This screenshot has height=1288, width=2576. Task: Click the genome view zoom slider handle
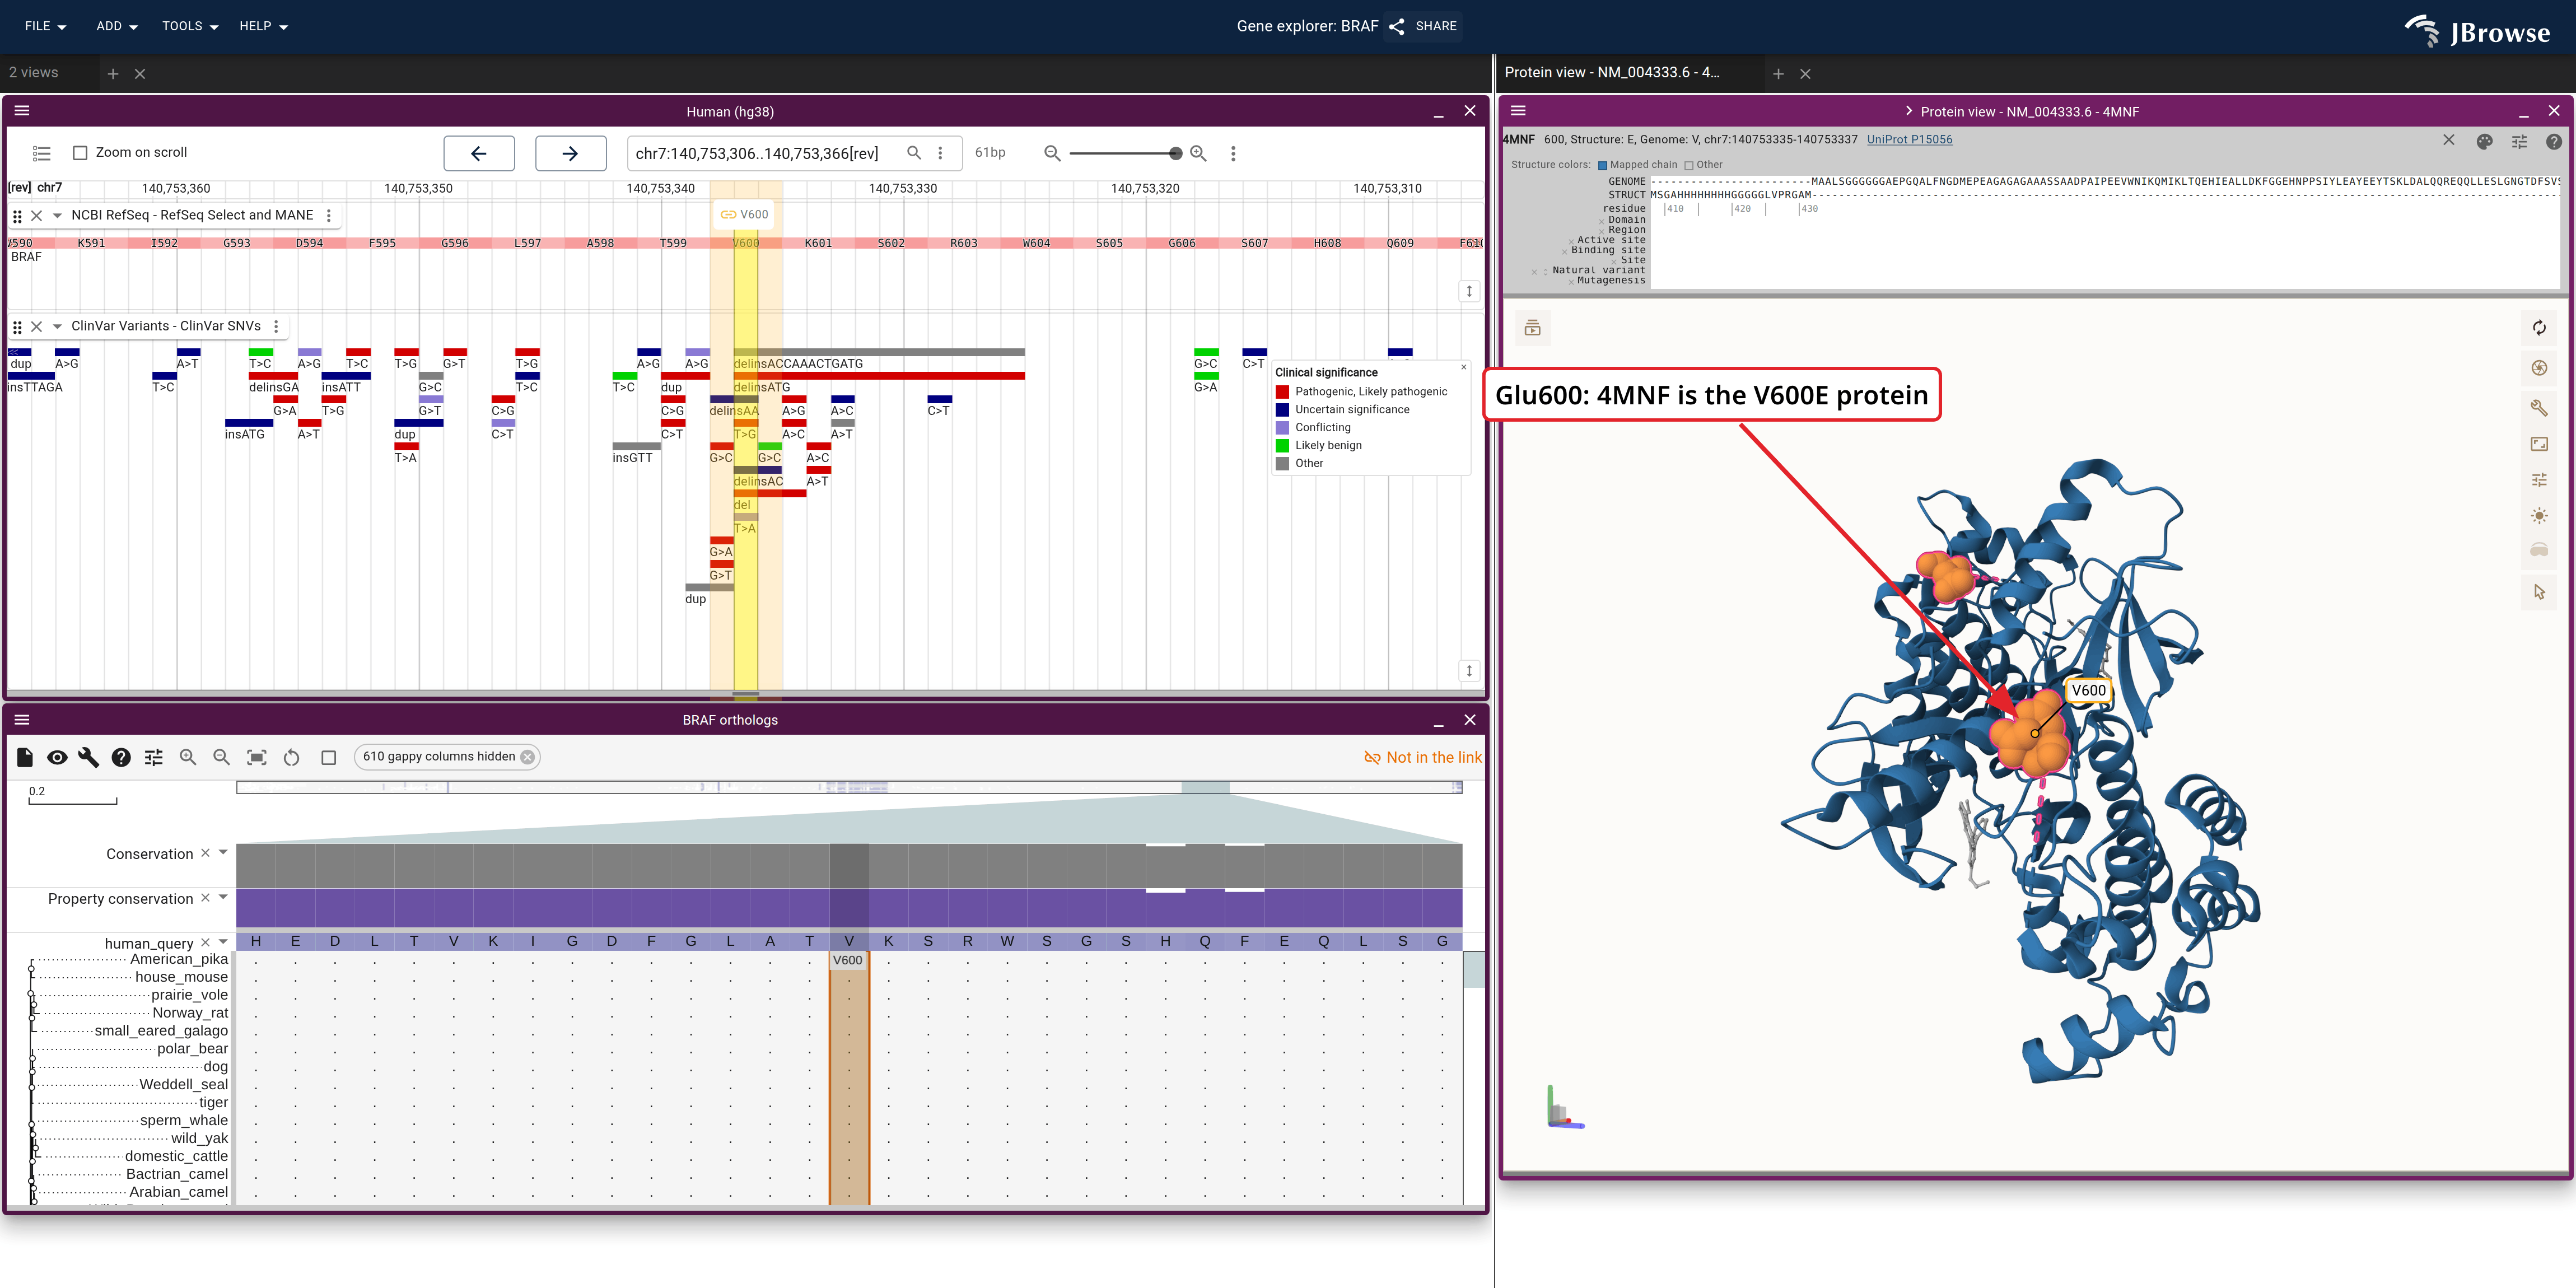(1175, 153)
